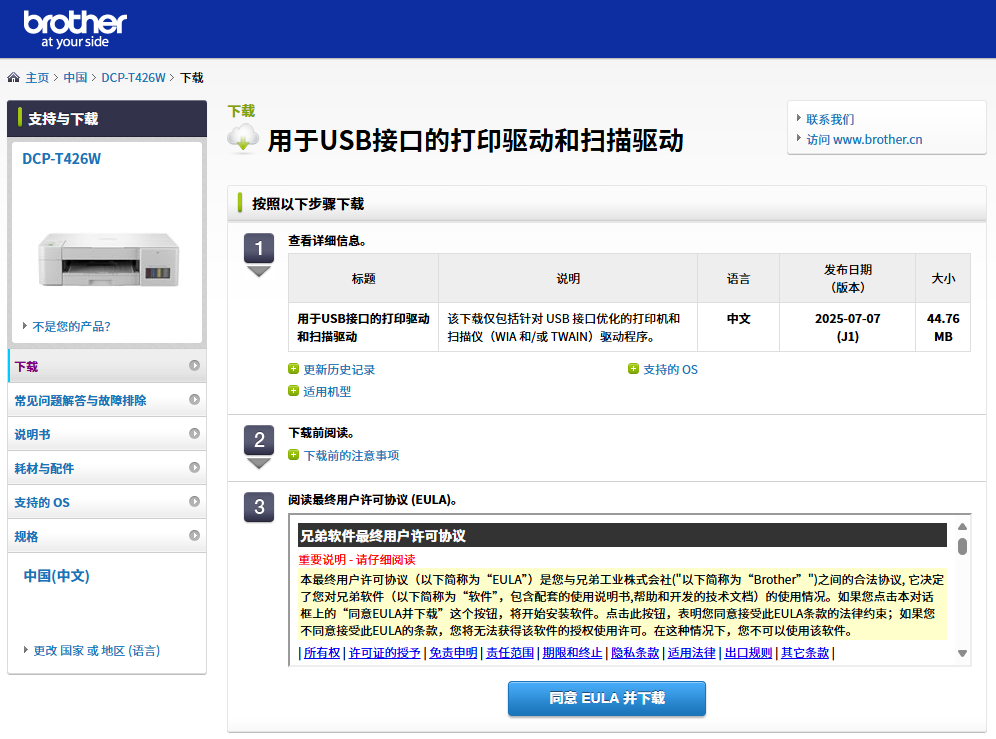The width and height of the screenshot is (996, 739).
Task: Jump to 隐私条款 section of EULA
Action: 635,653
